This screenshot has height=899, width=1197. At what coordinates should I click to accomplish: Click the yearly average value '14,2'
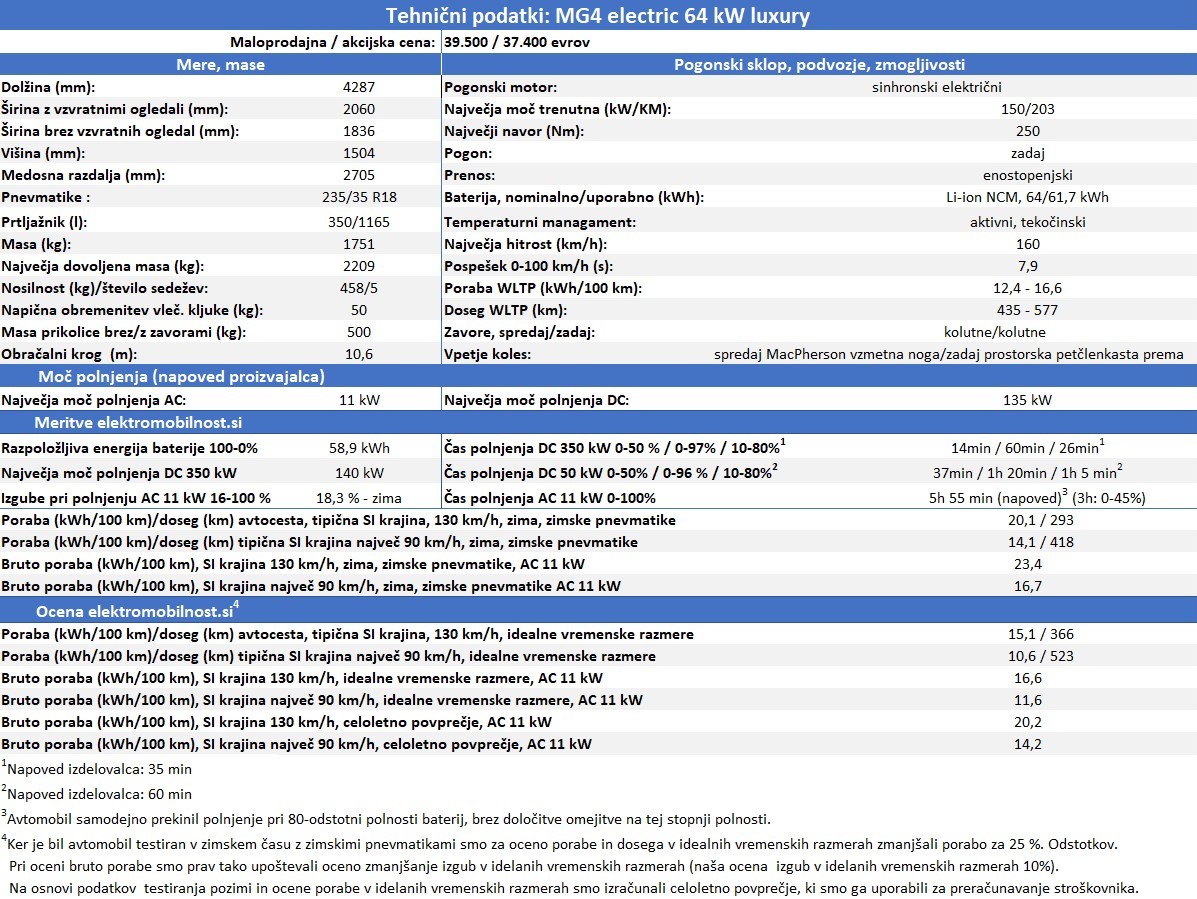pyautogui.click(x=1028, y=745)
